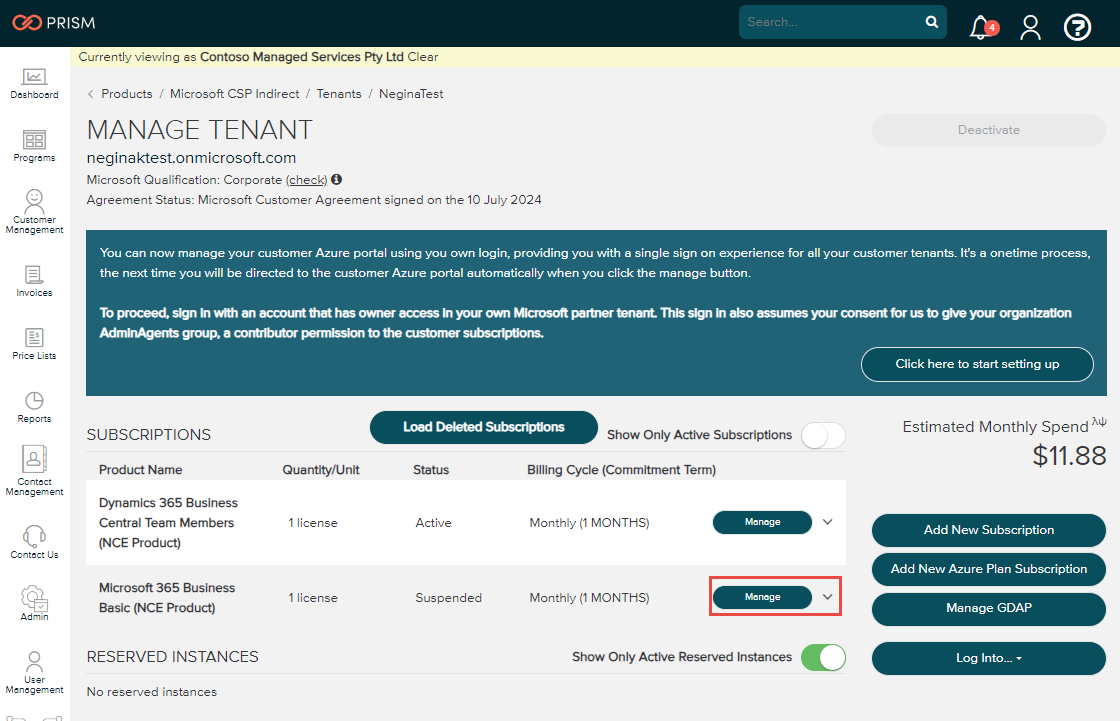Click Add New Azure Plan Subscription
Screen dimensions: 1120x721
(989, 570)
